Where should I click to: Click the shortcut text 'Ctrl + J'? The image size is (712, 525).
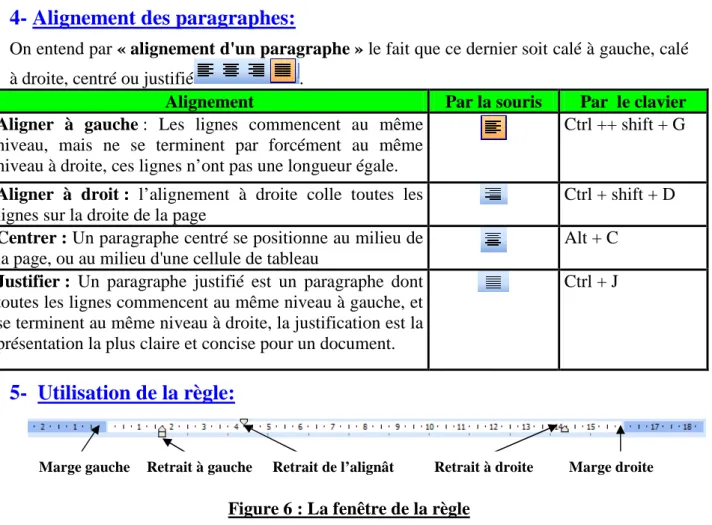point(591,282)
